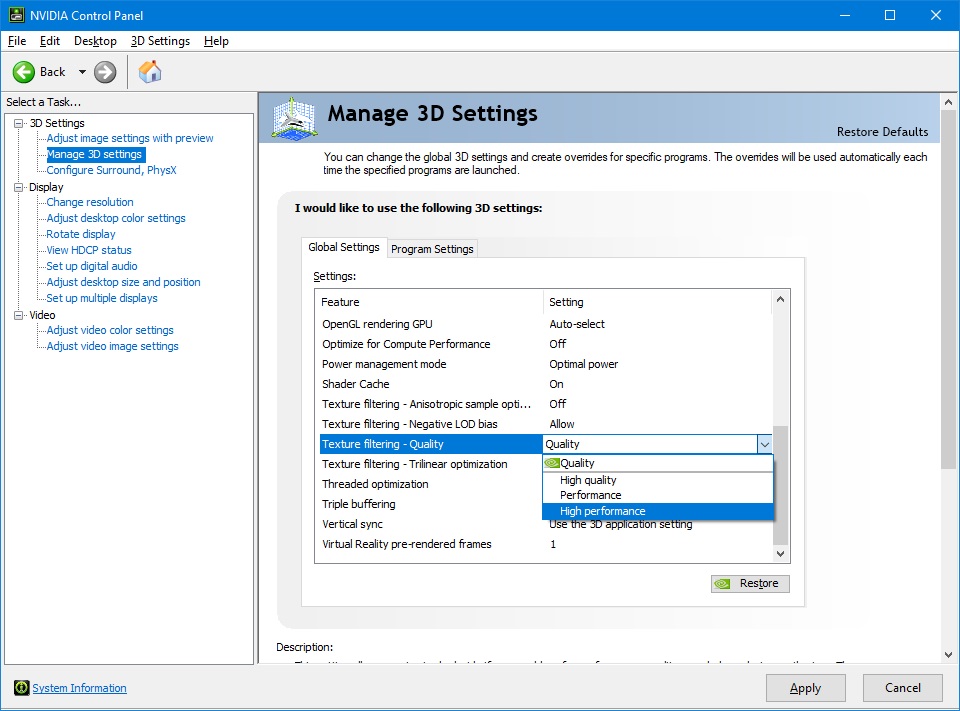The height and width of the screenshot is (711, 960).
Task: Click the Forward arrow icon
Action: coord(105,72)
